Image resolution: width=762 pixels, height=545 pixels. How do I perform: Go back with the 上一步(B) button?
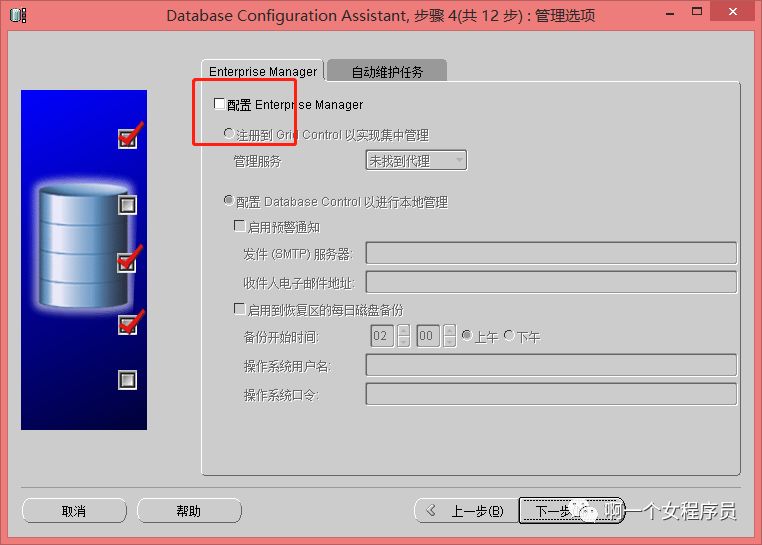pyautogui.click(x=466, y=511)
